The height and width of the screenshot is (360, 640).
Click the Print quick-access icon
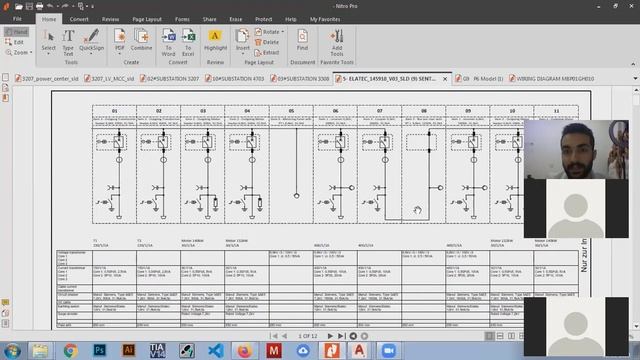coord(39,6)
